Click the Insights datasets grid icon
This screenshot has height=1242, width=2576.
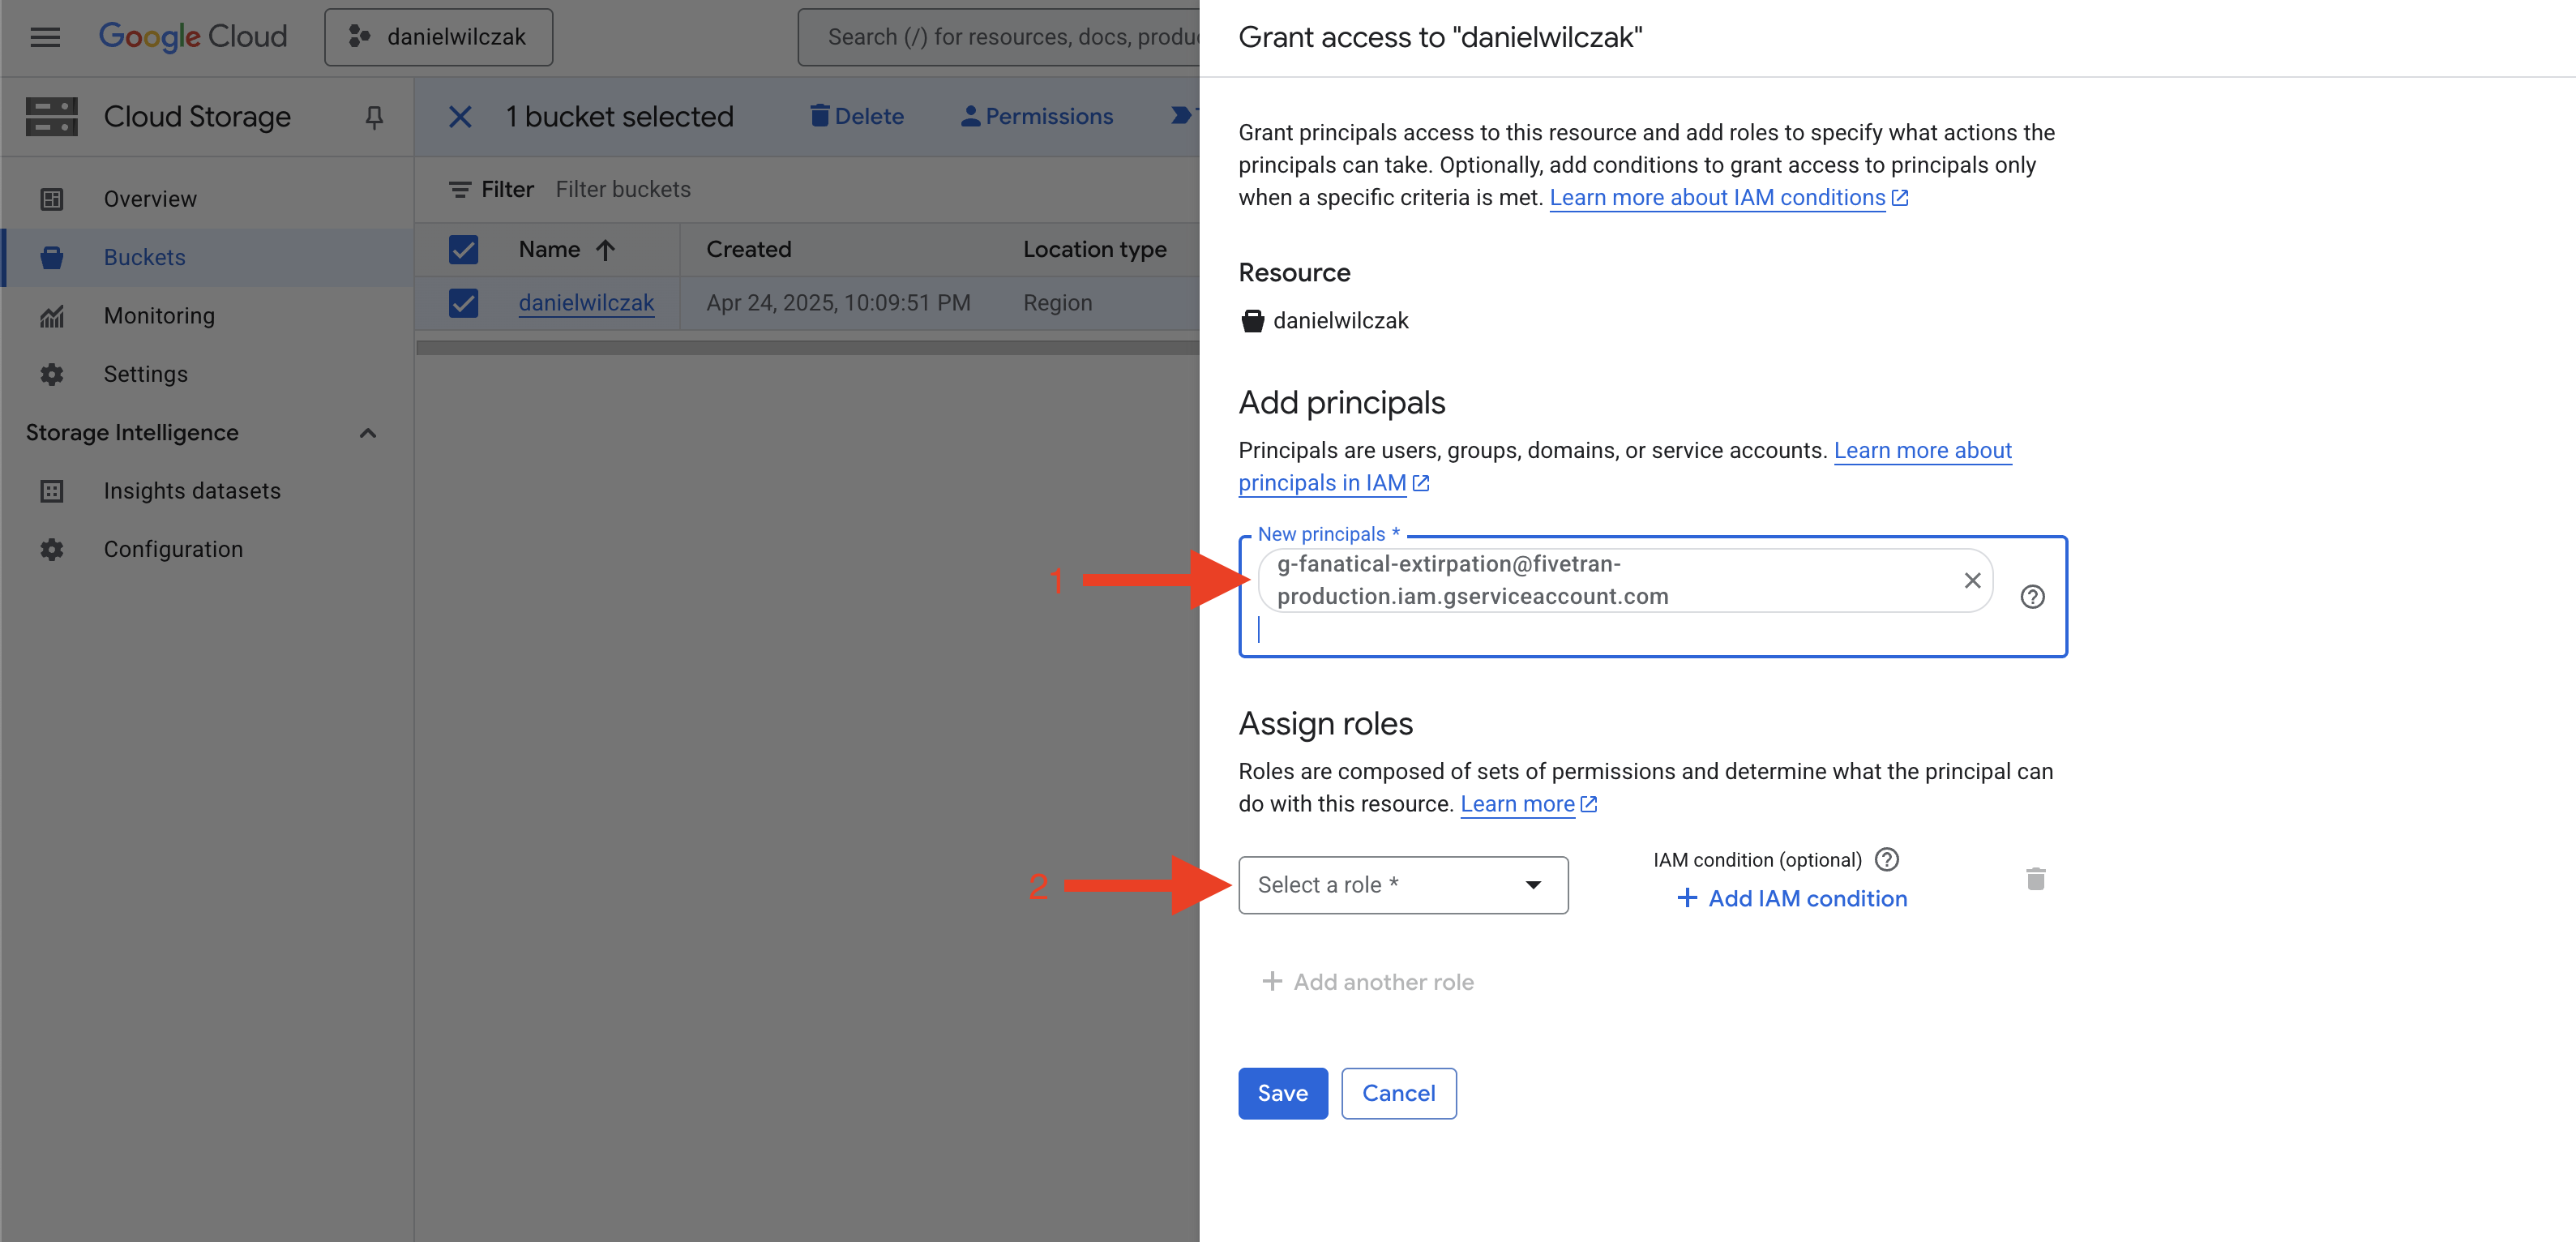(52, 491)
